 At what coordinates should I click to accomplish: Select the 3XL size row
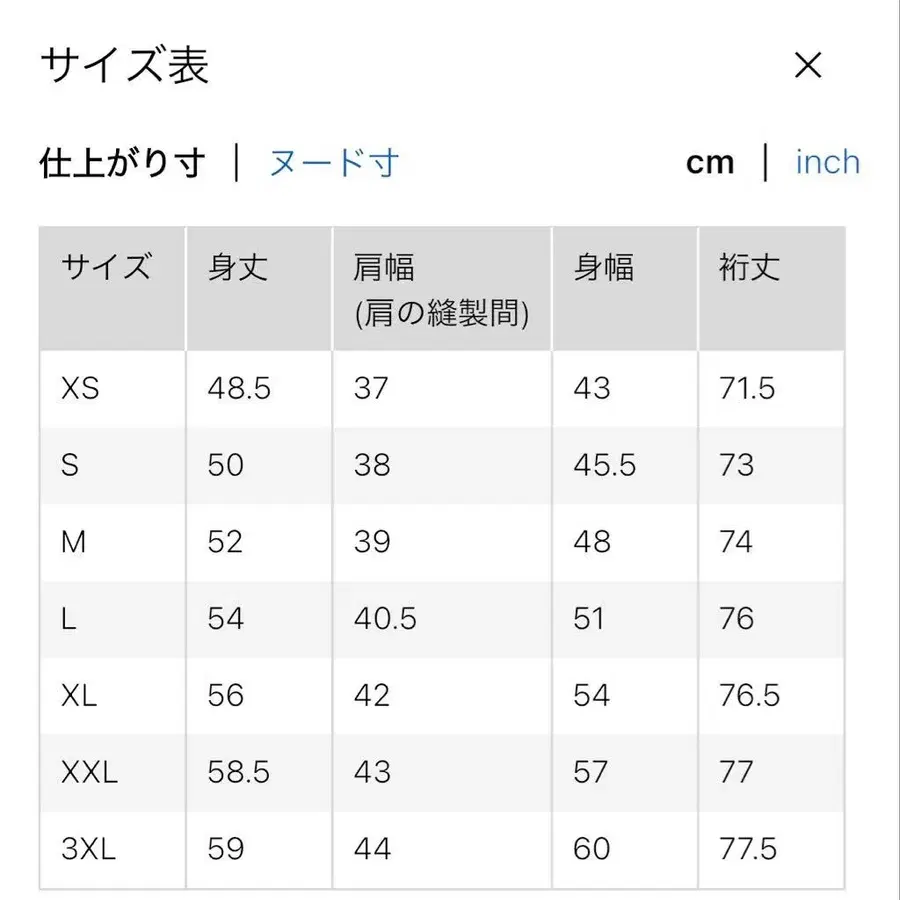90,849
